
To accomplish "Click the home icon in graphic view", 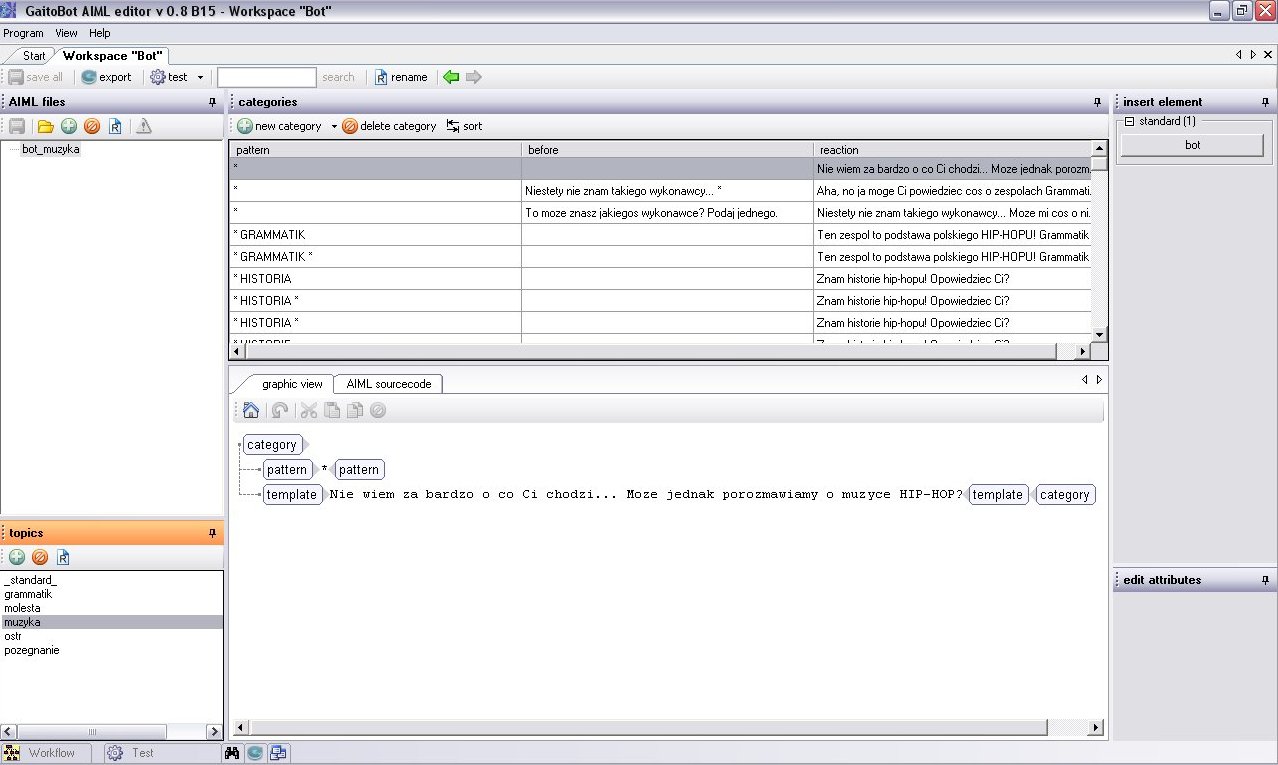I will click(251, 410).
